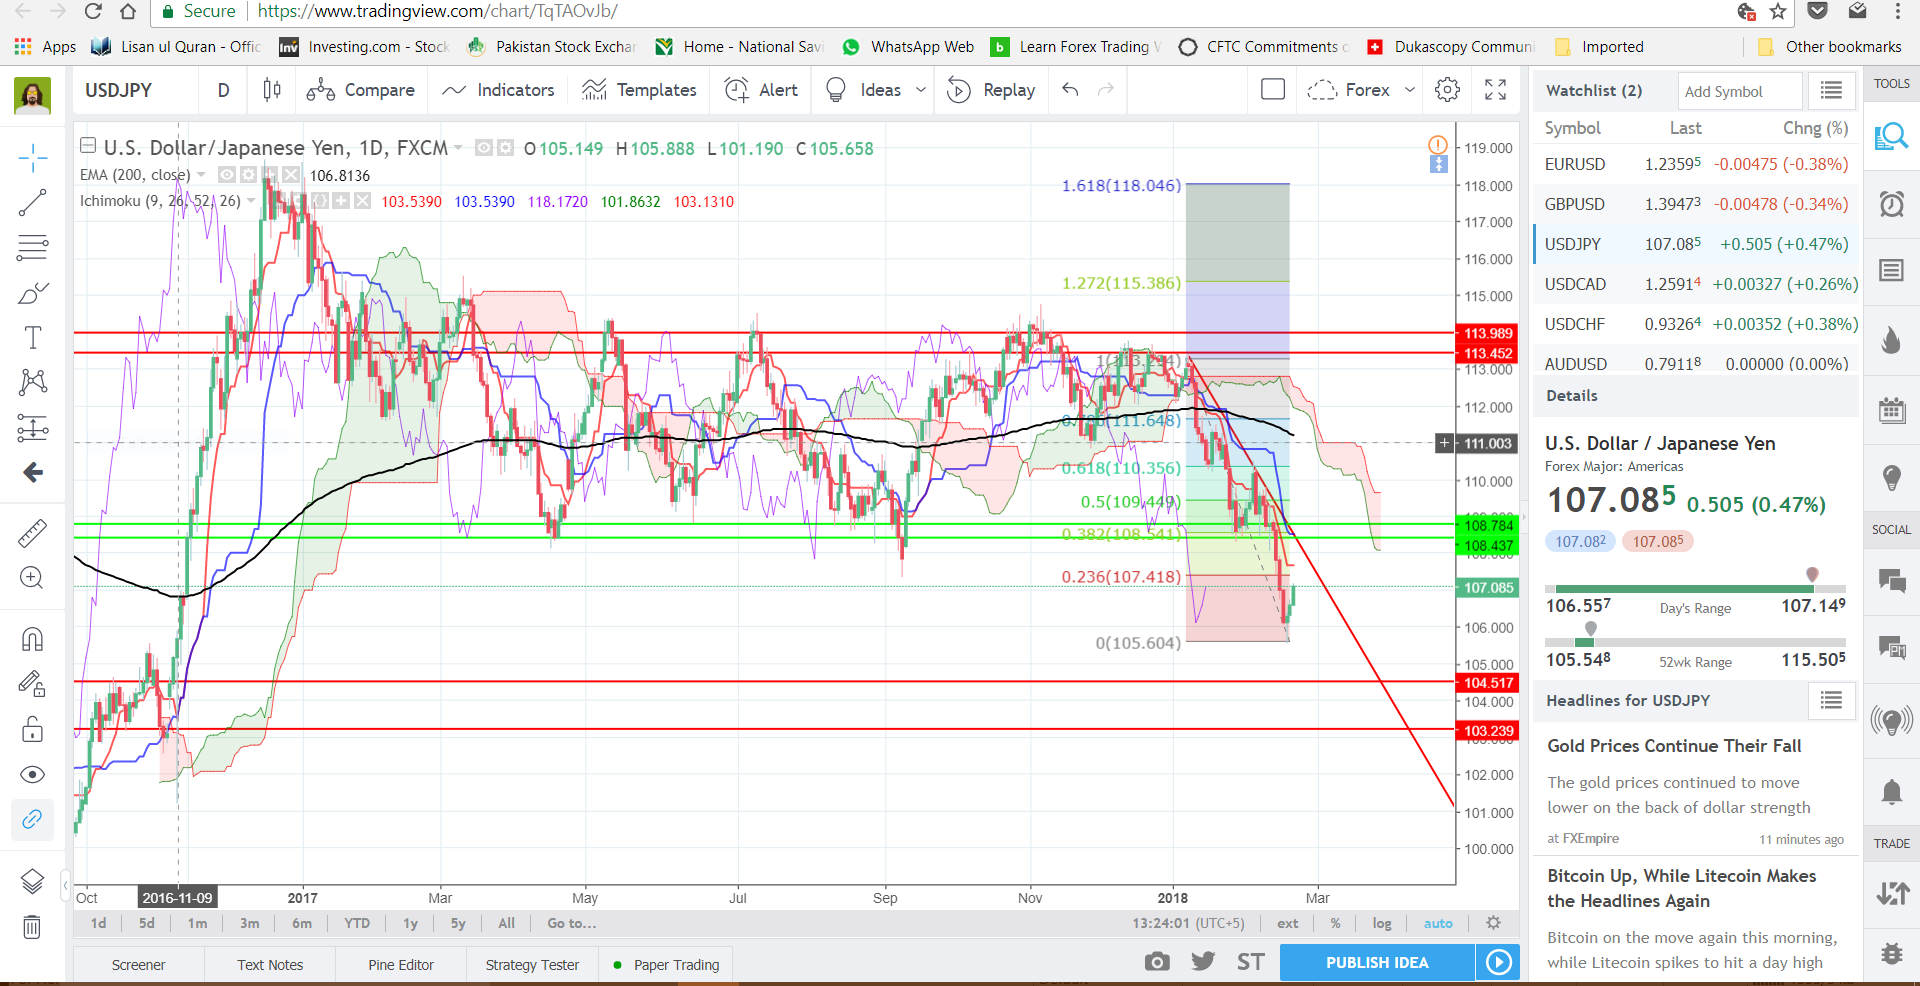Image resolution: width=1920 pixels, height=986 pixels.
Task: Toggle magnet mode in left toolbar
Action: pos(32,639)
